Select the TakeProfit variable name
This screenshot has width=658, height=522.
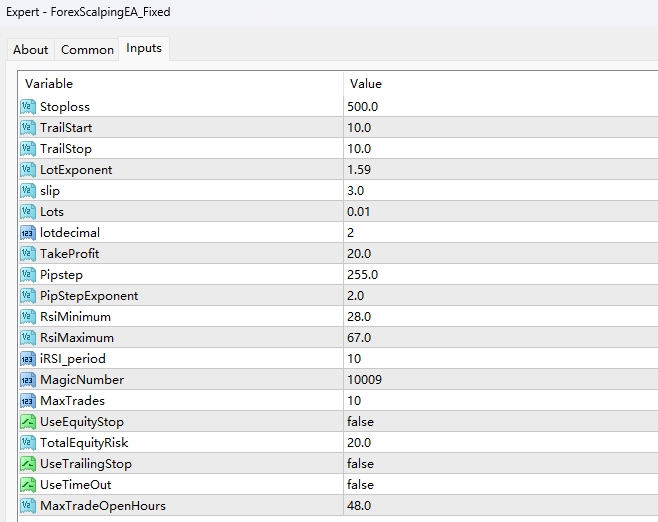pyautogui.click(x=70, y=253)
